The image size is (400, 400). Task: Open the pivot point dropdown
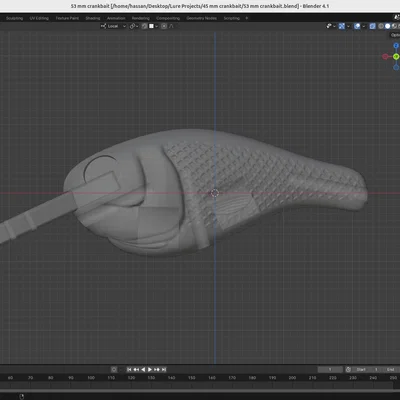[134, 26]
